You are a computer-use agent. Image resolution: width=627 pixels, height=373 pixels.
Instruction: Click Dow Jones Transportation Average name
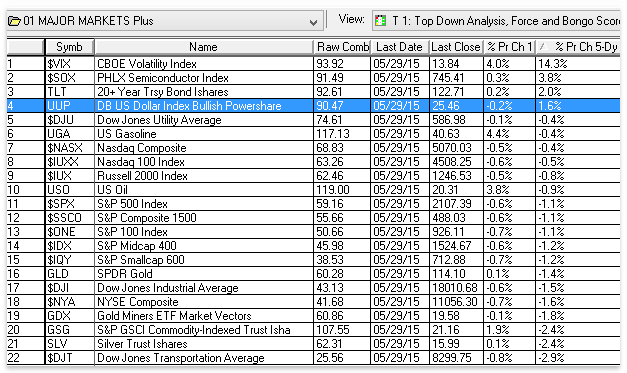point(204,358)
